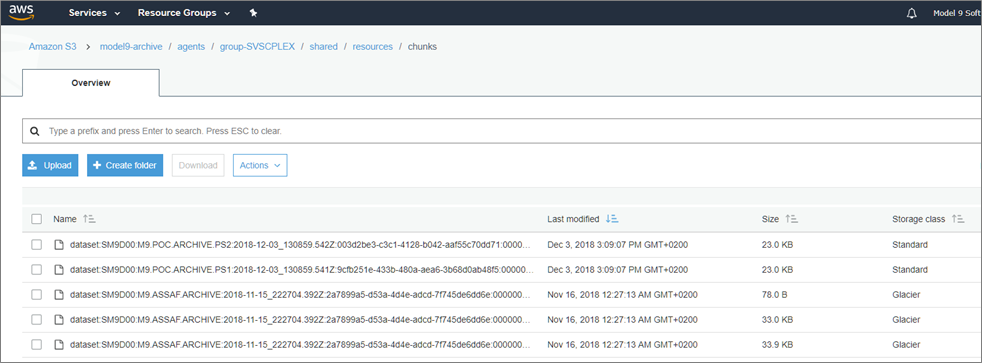This screenshot has width=982, height=363.
Task: Click the pin favorites icon in header
Action: (253, 13)
